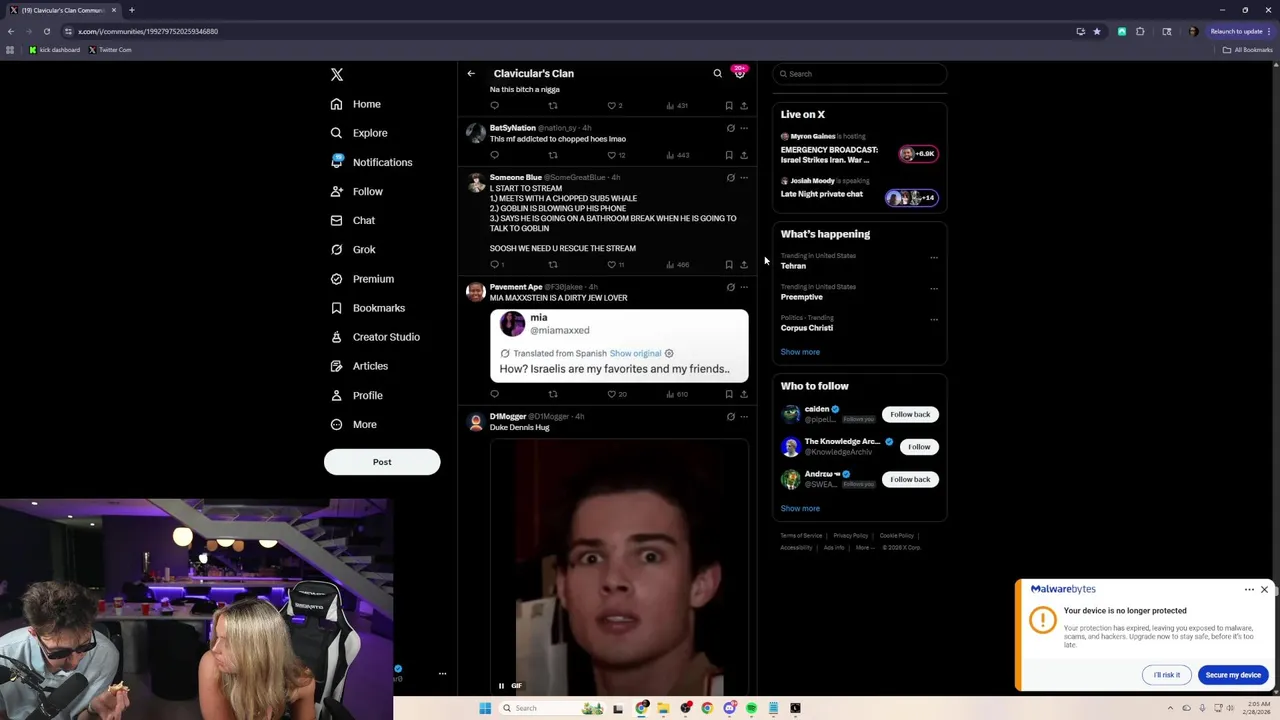The image size is (1280, 720).
Task: Open Malwarebytes popup options ellipsis
Action: point(1249,590)
